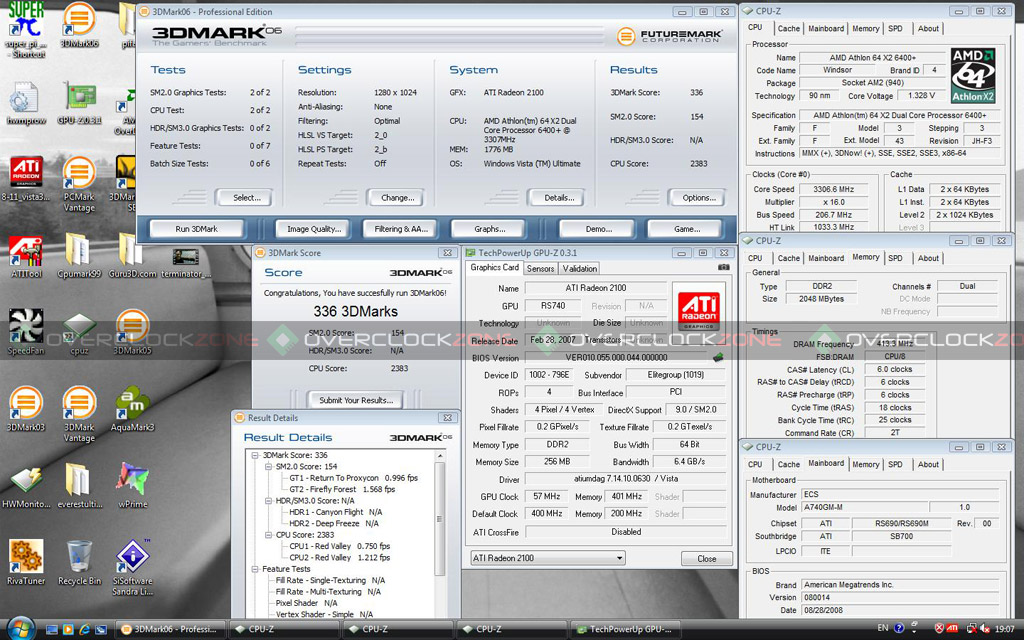Open SPD tab in top CPU-Z window
Screen dimensions: 1024x640
(x=895, y=29)
